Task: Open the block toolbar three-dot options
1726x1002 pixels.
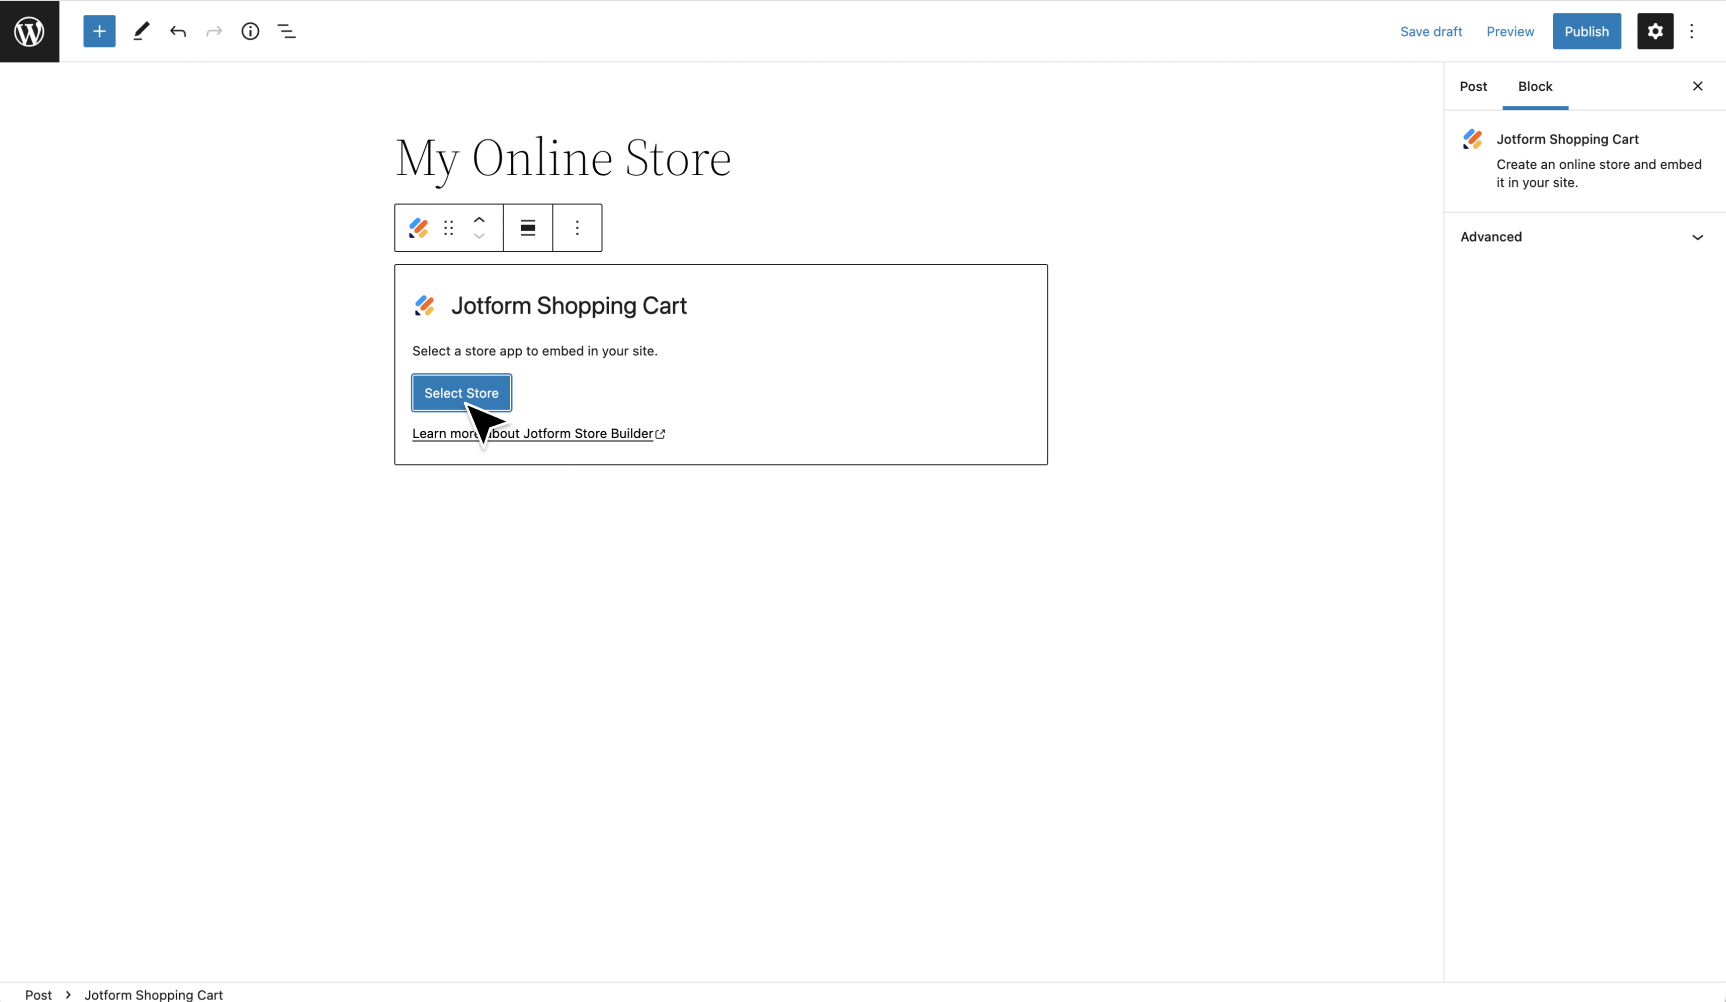Action: pos(577,228)
